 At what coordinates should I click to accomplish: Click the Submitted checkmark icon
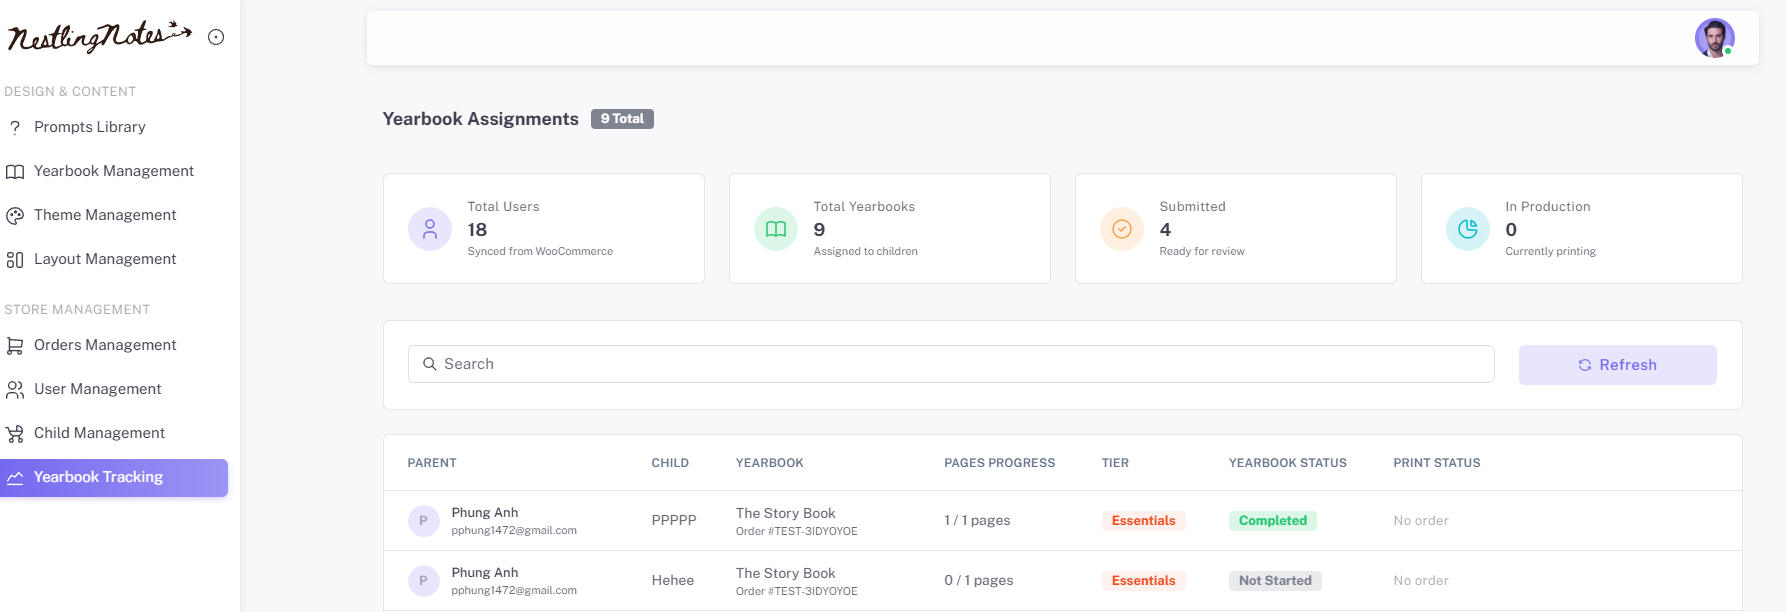1122,229
